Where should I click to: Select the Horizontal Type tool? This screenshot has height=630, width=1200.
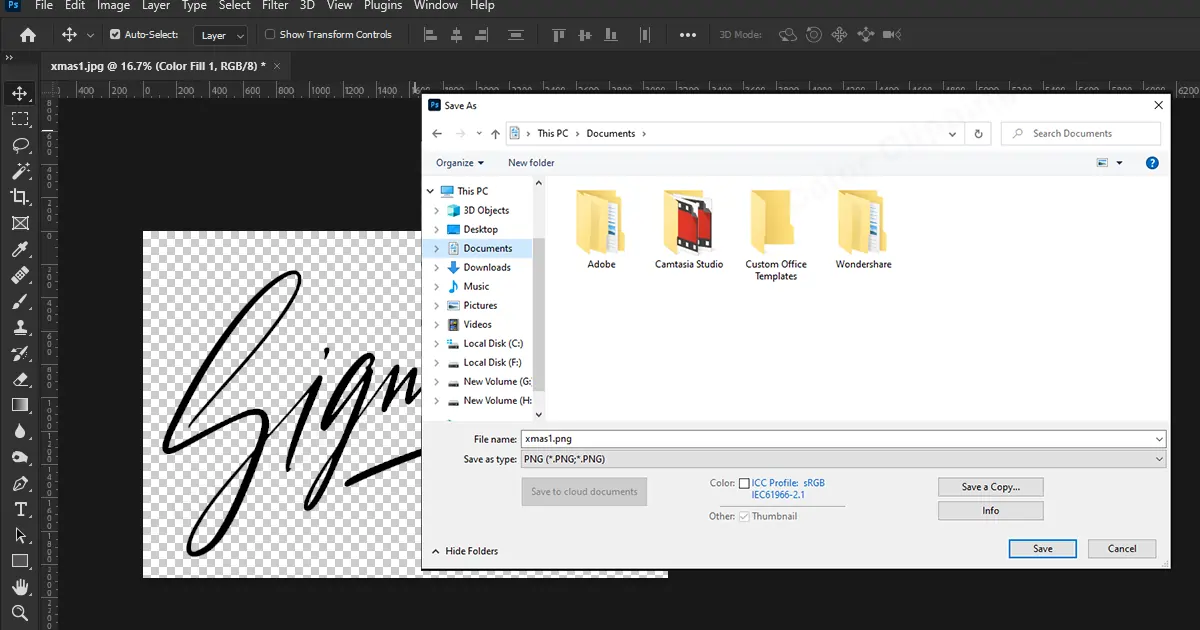[x=20, y=509]
